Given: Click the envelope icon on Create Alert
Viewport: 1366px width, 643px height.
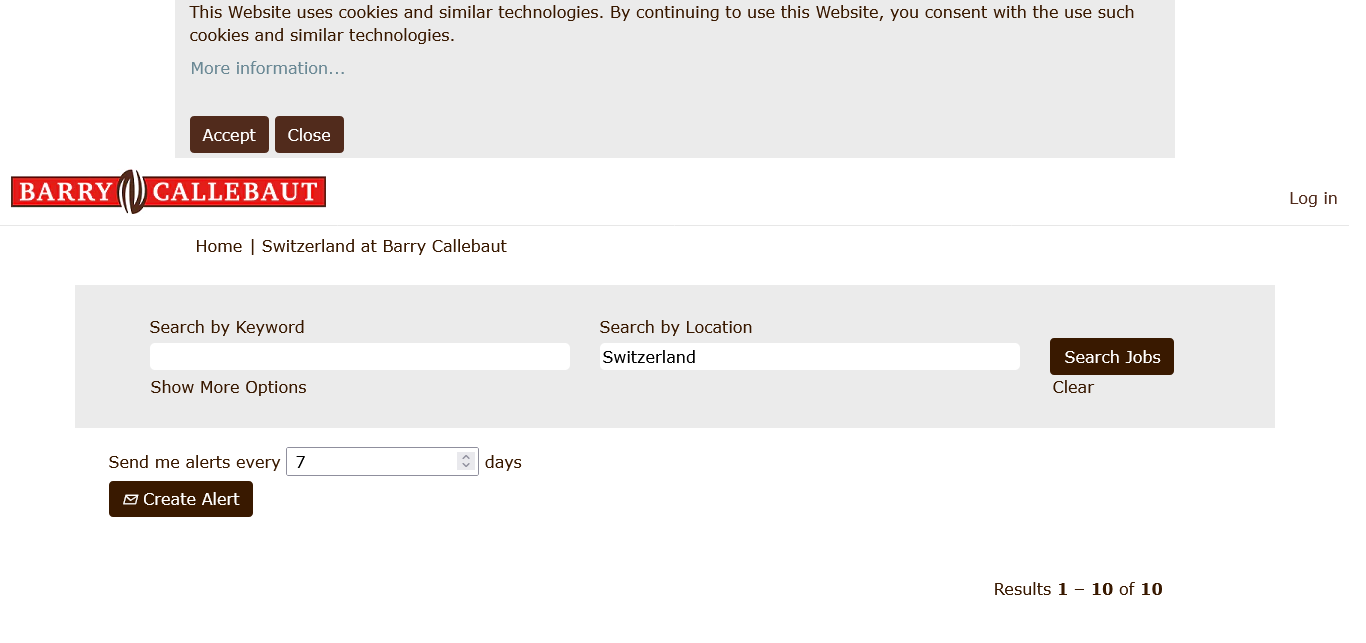Looking at the screenshot, I should pos(130,500).
